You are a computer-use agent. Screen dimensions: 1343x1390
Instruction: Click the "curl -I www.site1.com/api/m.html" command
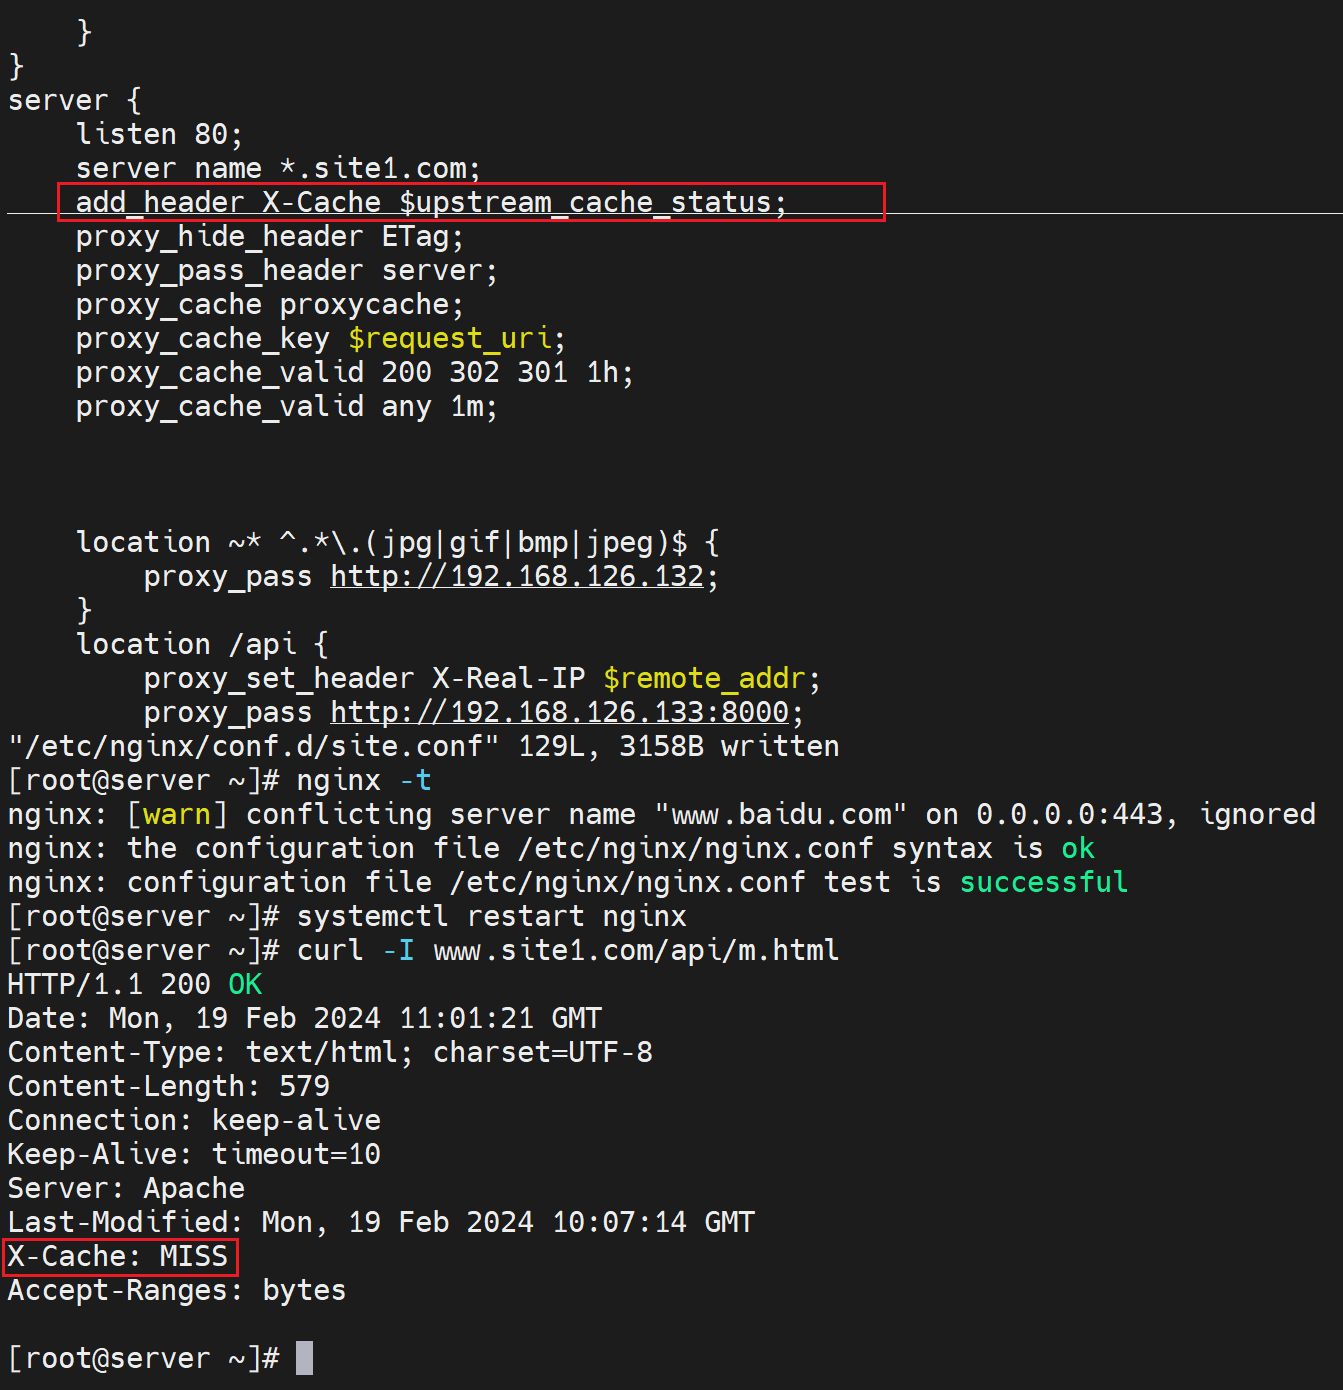(x=567, y=950)
